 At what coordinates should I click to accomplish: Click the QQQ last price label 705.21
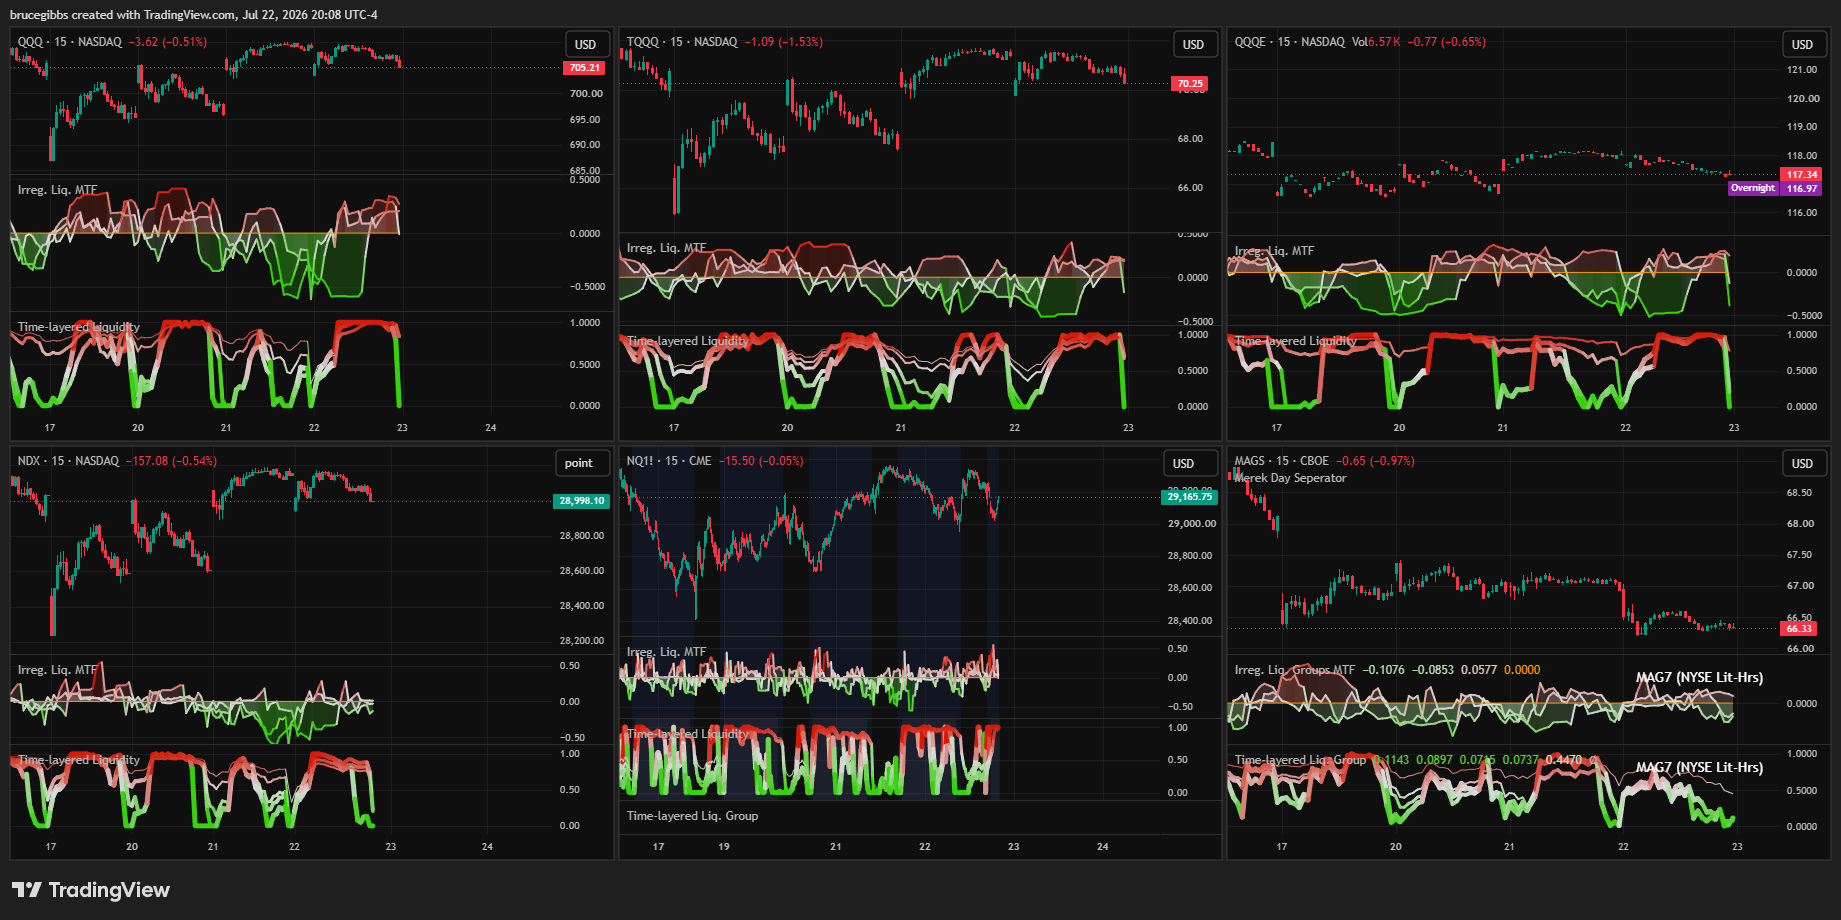coord(585,68)
